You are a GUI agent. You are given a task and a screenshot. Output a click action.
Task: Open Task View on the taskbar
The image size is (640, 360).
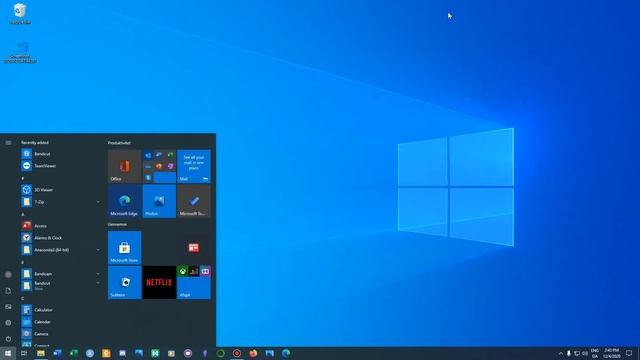[x=24, y=353]
